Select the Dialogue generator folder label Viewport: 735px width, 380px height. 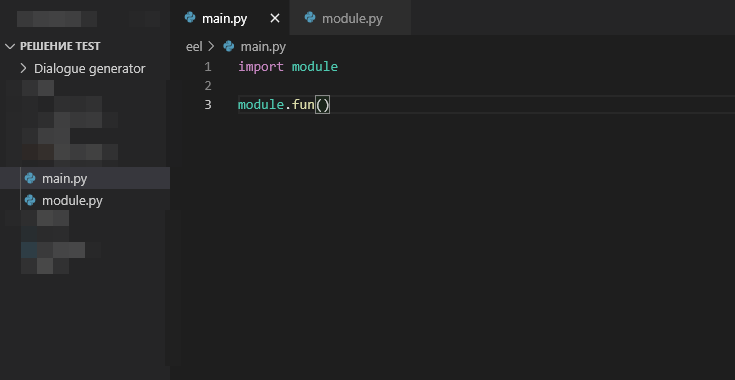pos(90,69)
